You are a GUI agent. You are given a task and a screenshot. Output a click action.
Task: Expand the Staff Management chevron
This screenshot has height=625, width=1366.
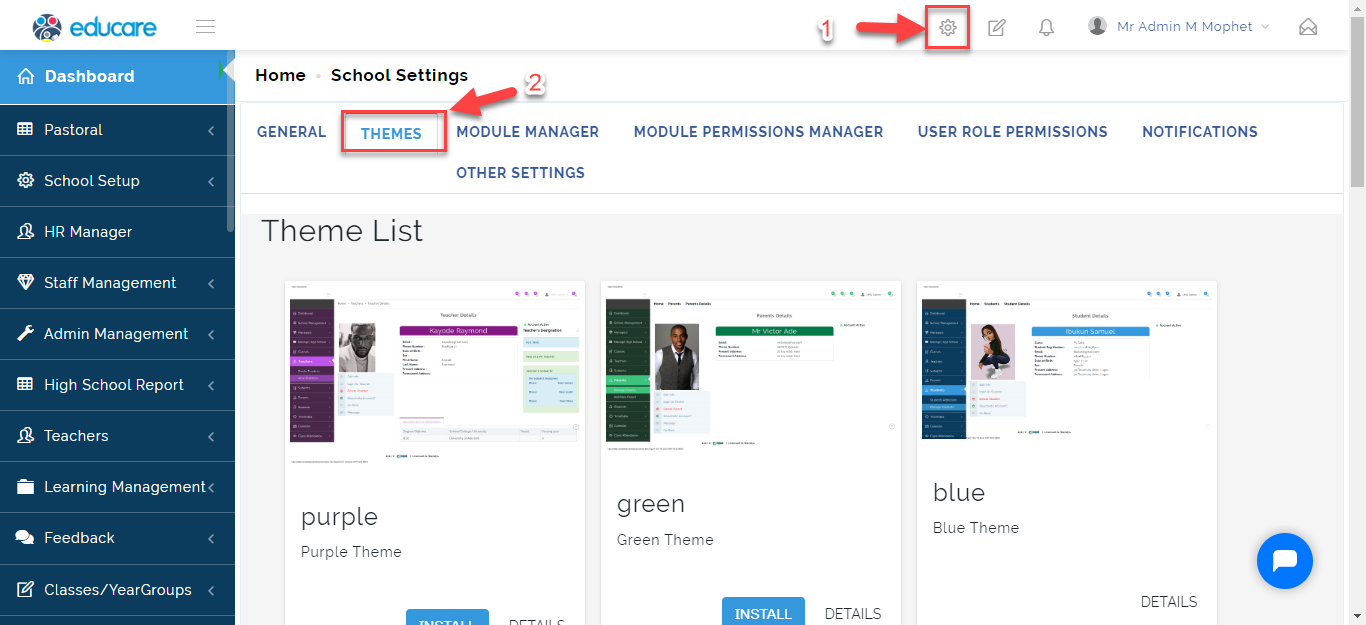tap(211, 284)
